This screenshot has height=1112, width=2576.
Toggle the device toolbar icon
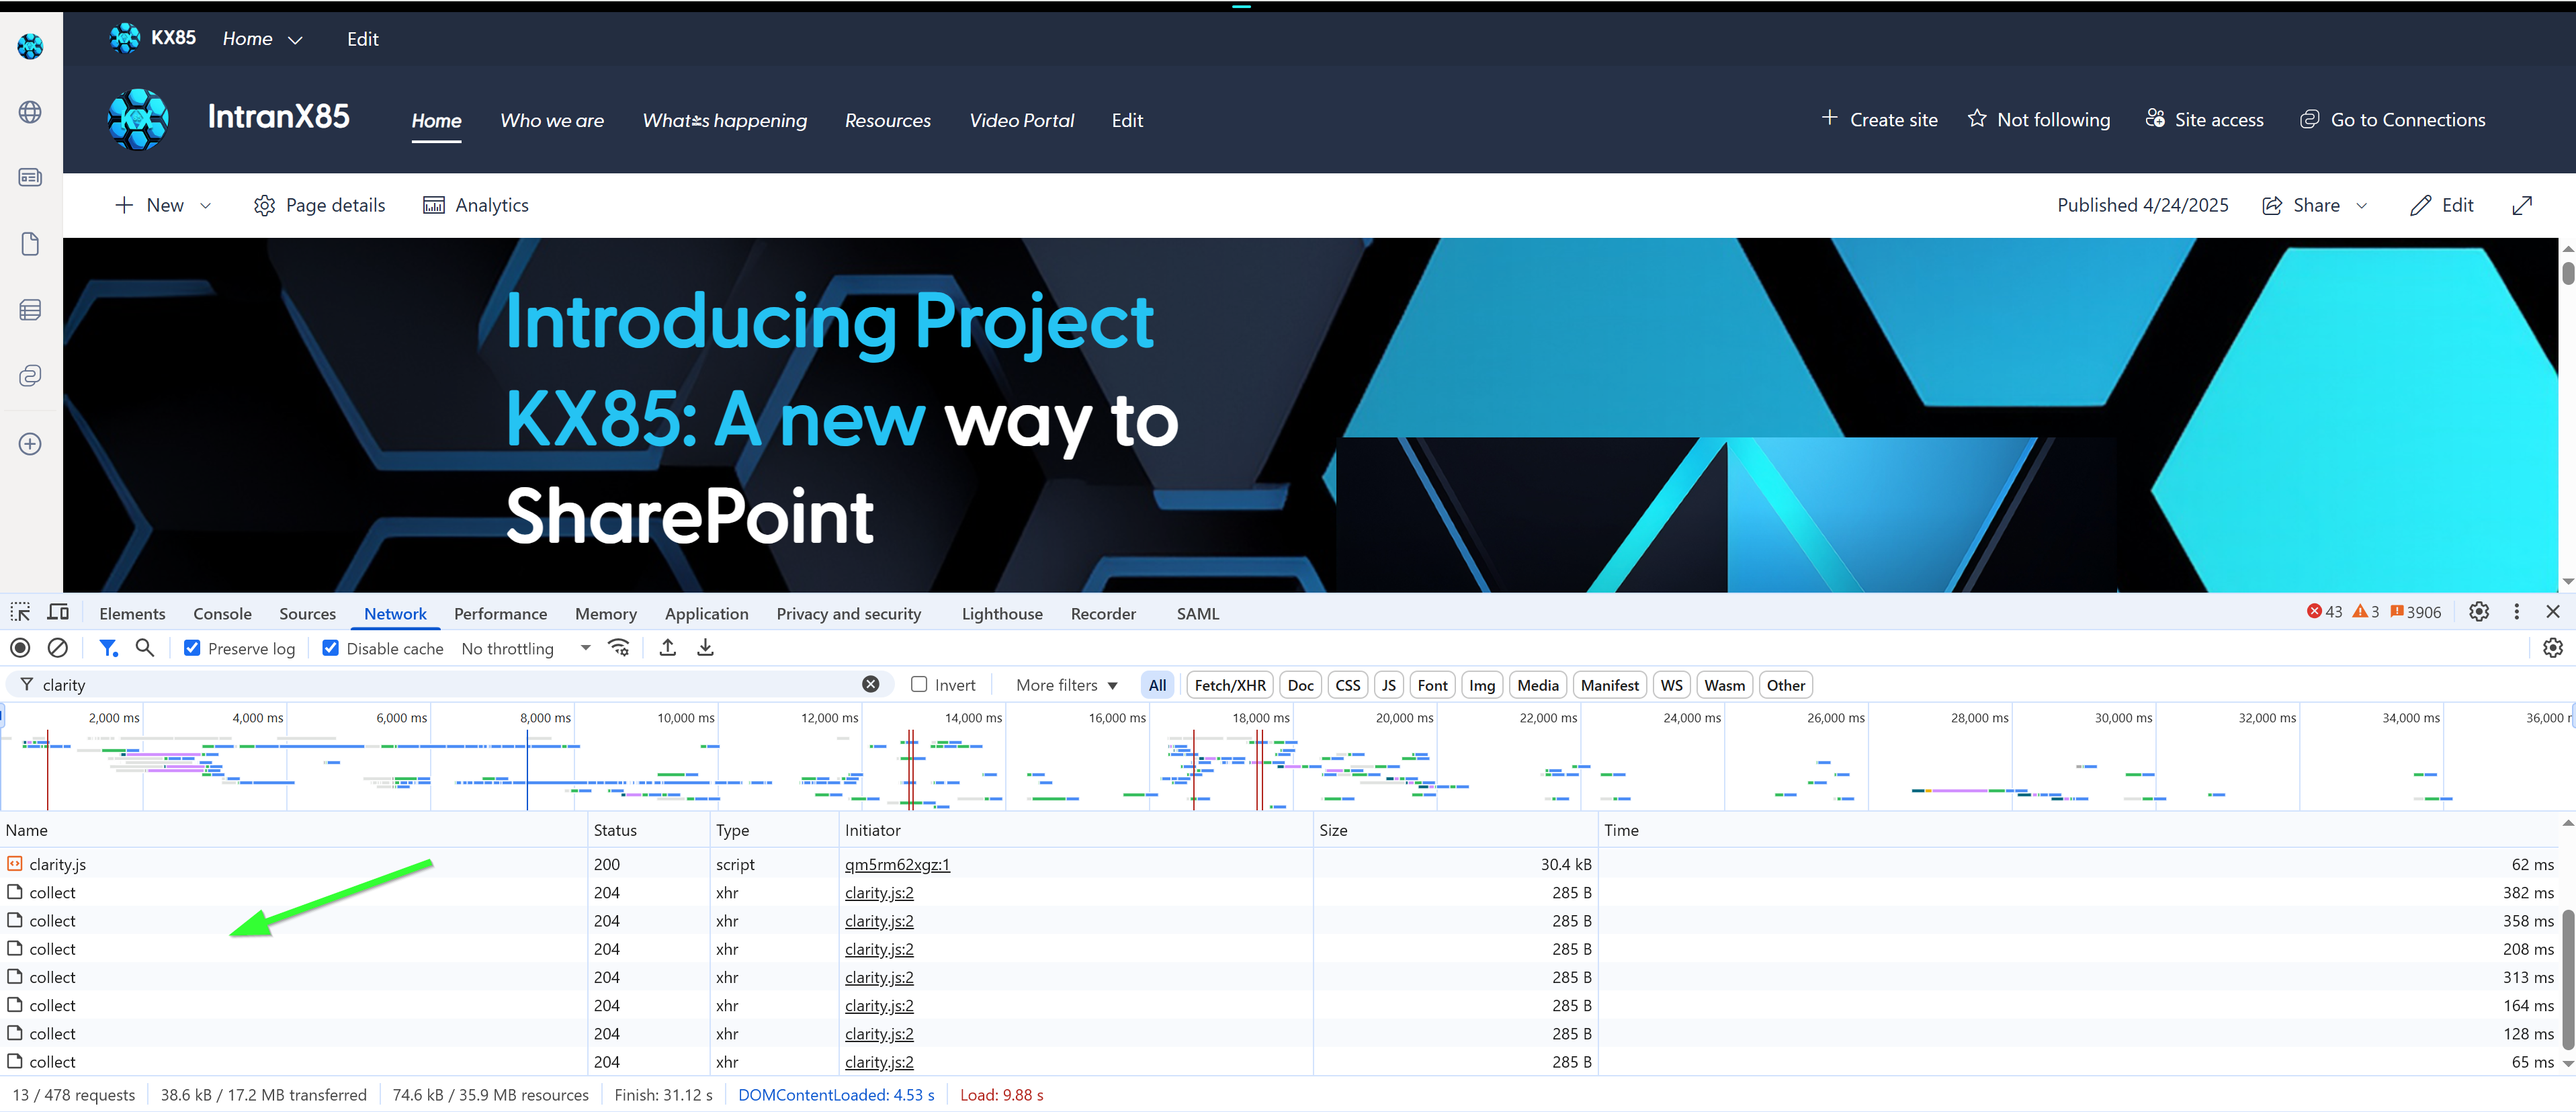point(59,612)
